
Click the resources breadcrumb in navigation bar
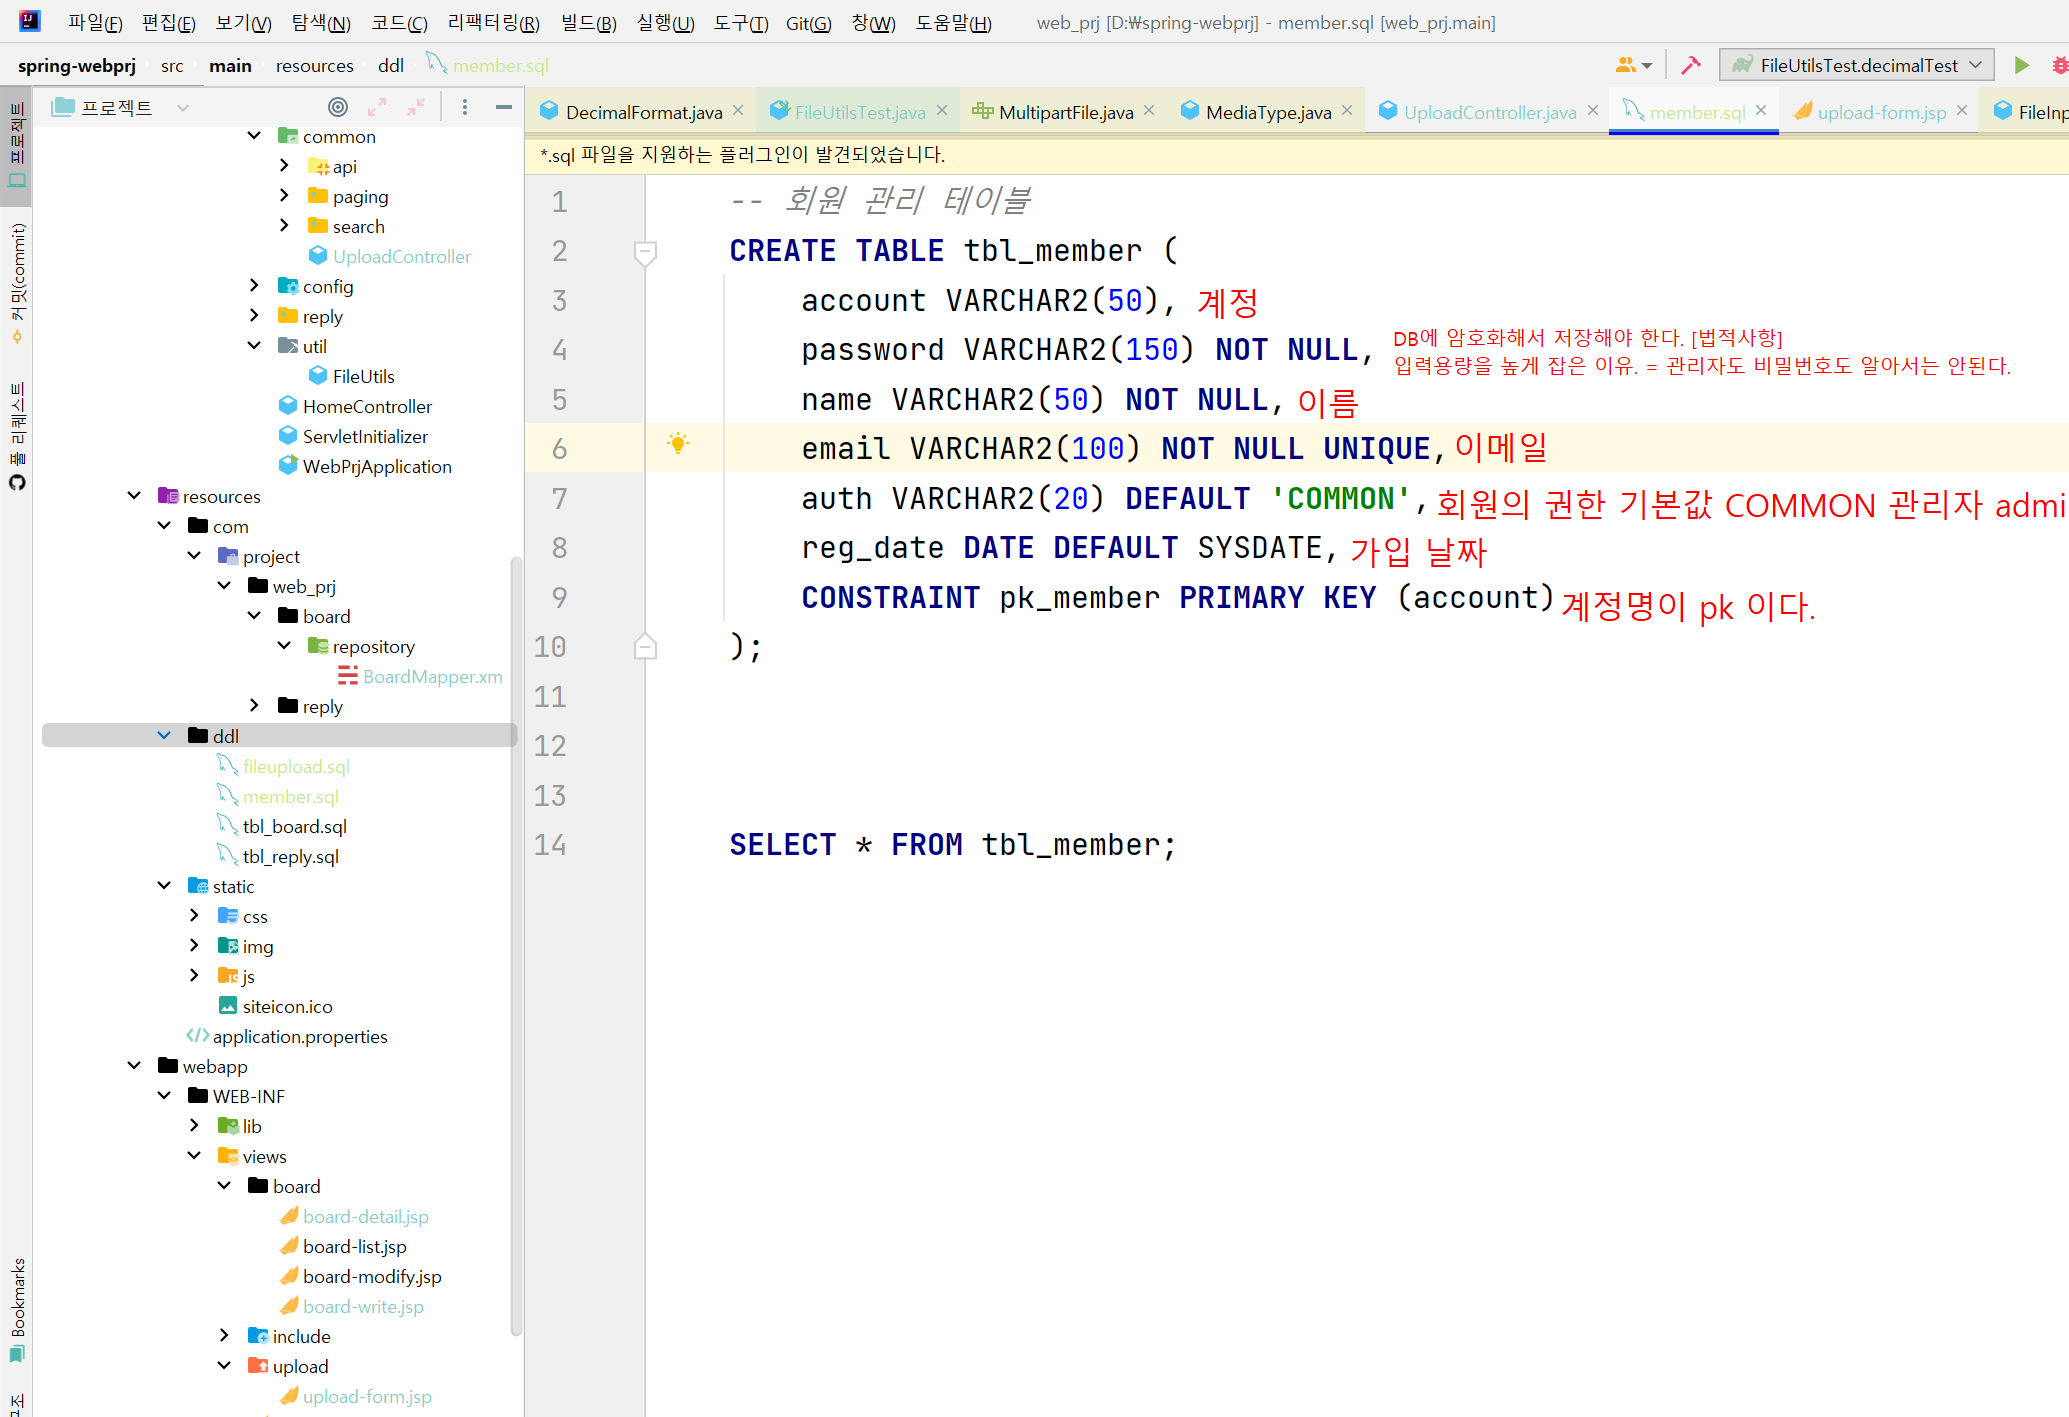[x=314, y=66]
